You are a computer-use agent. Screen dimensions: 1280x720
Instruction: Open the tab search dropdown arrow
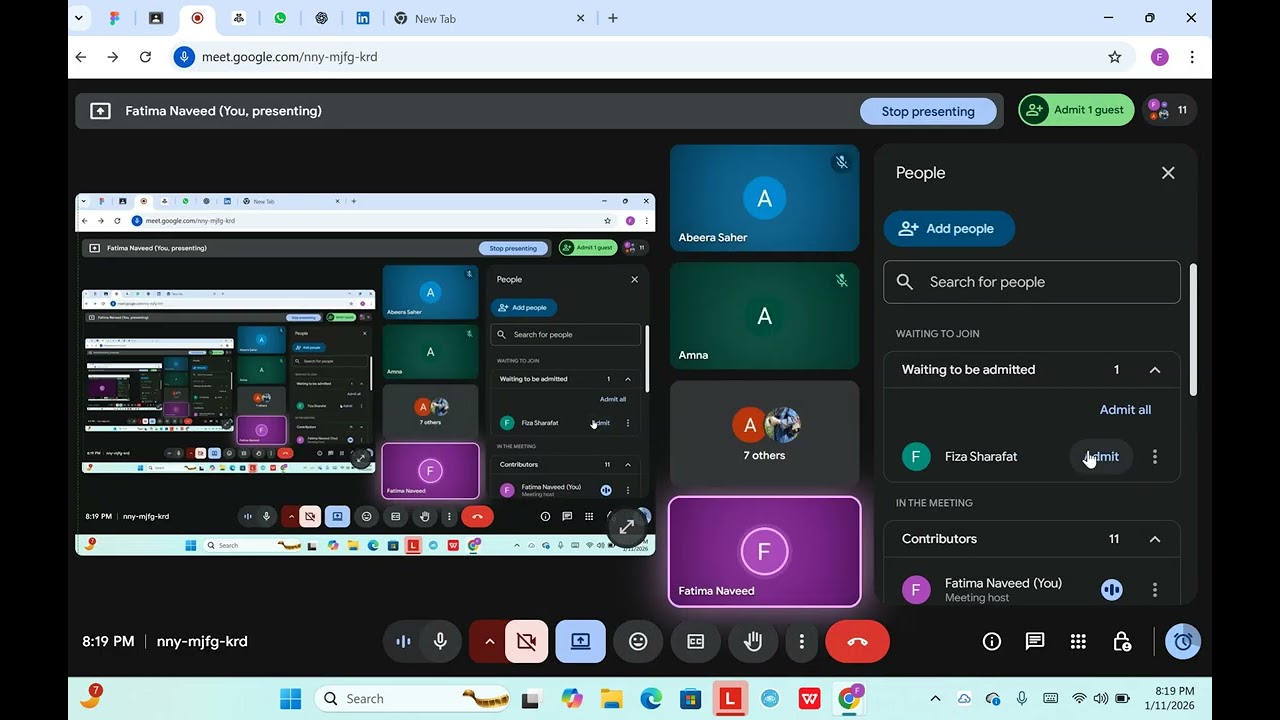click(x=79, y=18)
